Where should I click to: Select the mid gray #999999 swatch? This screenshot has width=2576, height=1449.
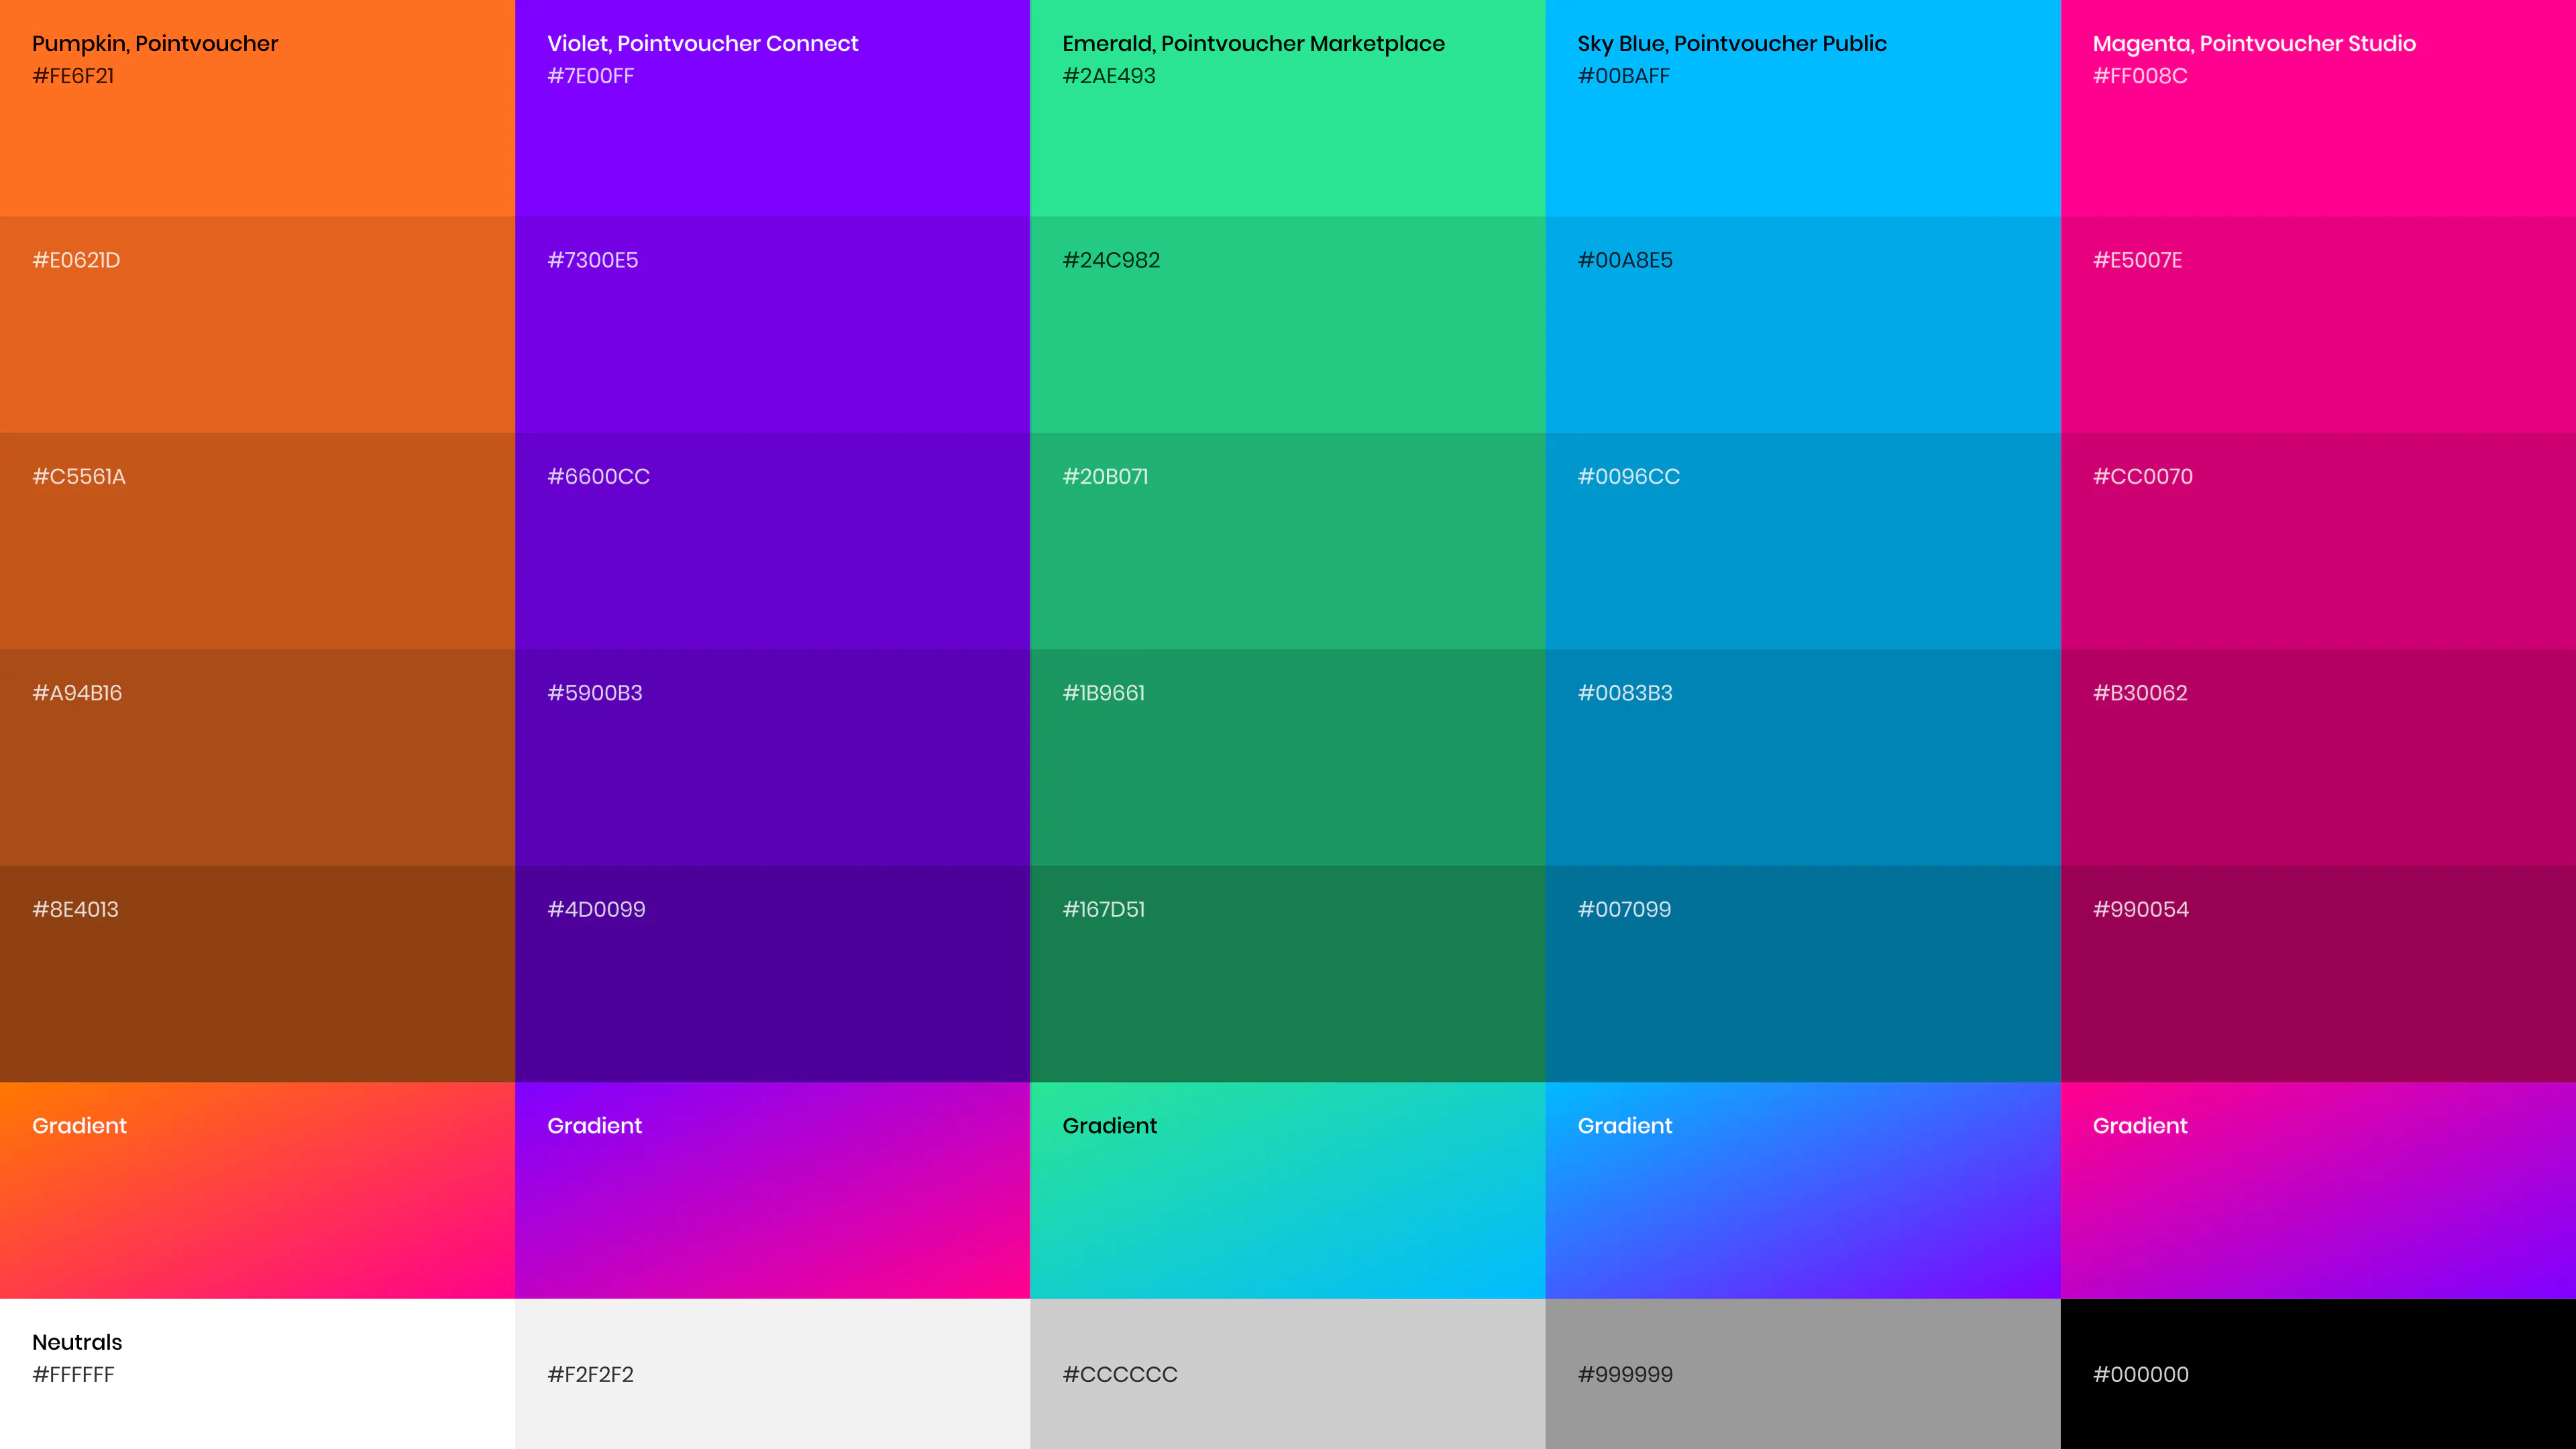click(x=1803, y=1374)
